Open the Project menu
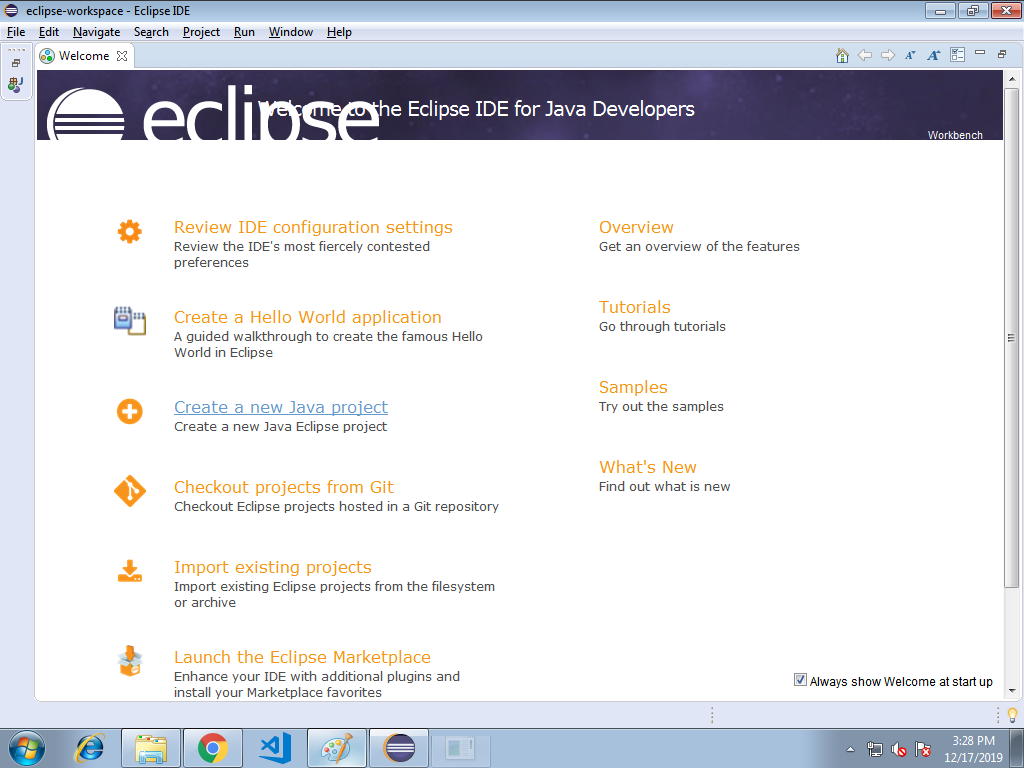 (201, 32)
